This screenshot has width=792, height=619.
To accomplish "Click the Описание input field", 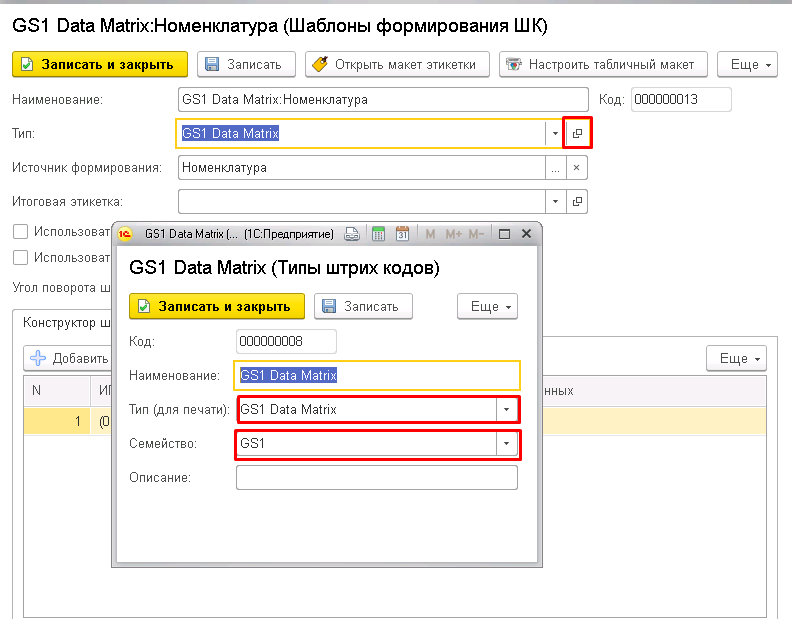I will (377, 478).
